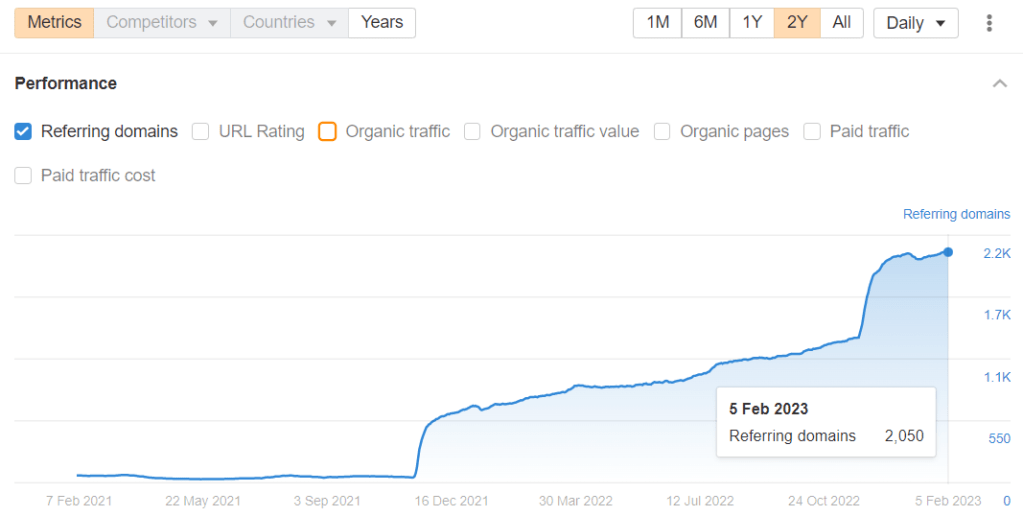Uncheck the Referring domains checkbox
Viewport: 1023px width, 516px height.
(x=24, y=131)
